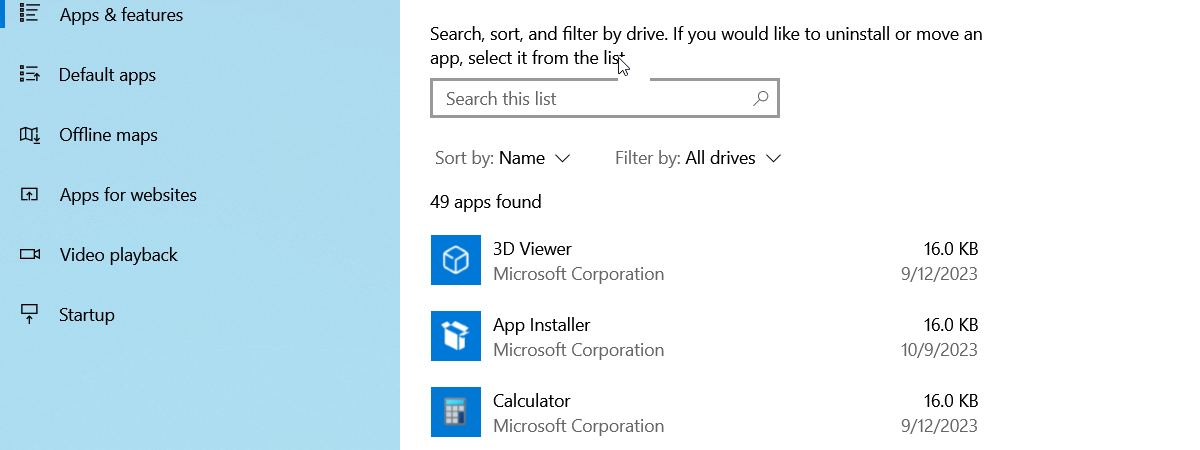1200x450 pixels.
Task: Click the Startup sidebar icon
Action: (x=30, y=315)
